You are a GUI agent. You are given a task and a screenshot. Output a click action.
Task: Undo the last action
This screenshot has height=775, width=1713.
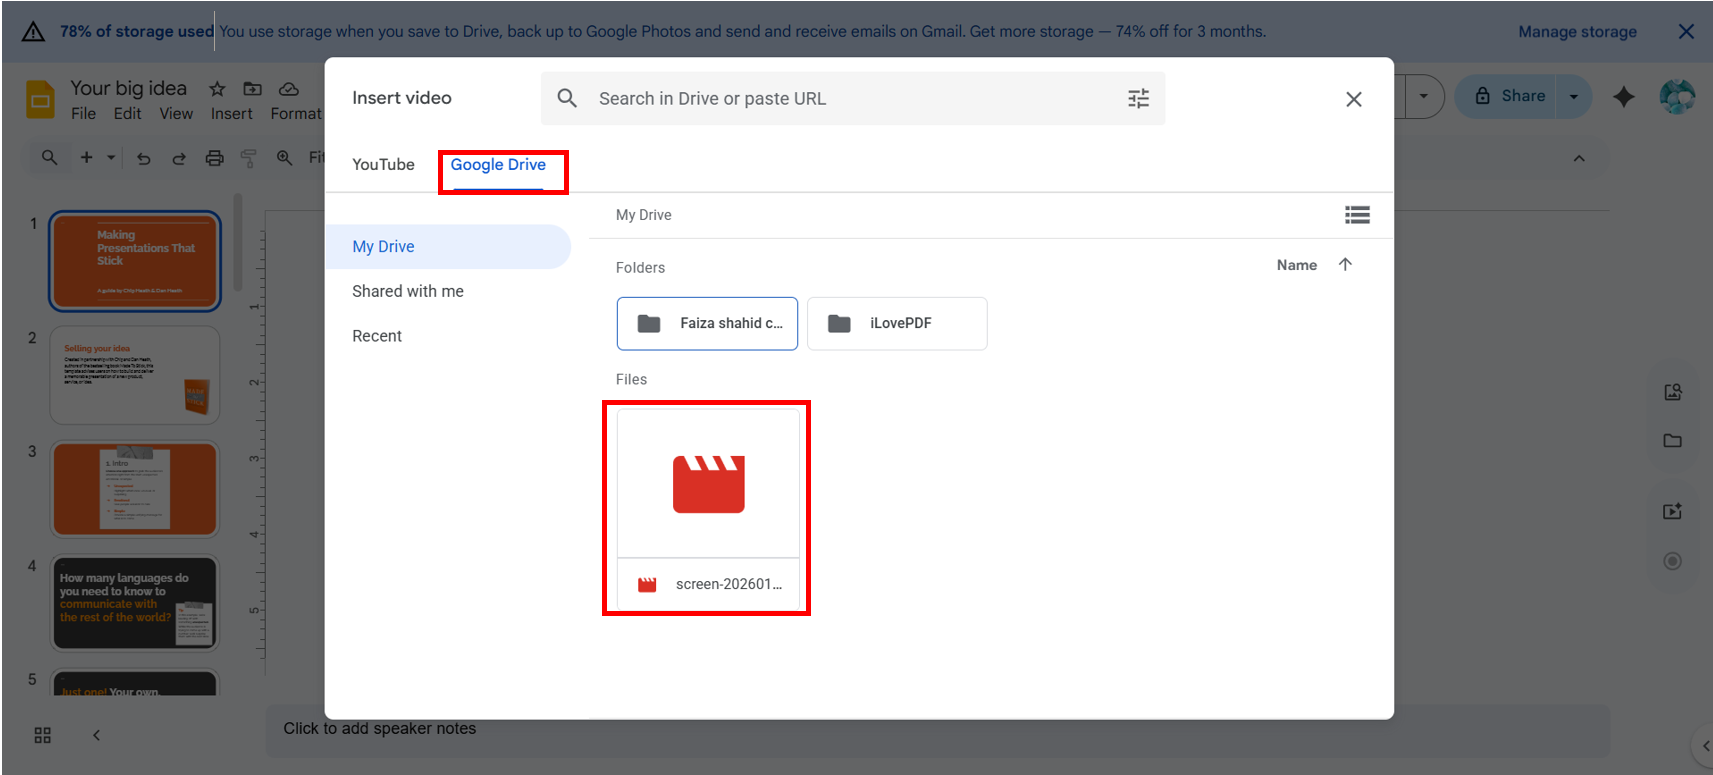click(x=144, y=158)
